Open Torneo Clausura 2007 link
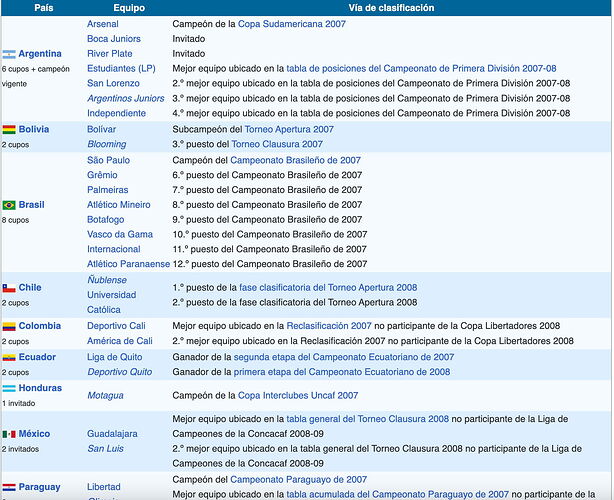The width and height of the screenshot is (614, 500). (x=277, y=144)
